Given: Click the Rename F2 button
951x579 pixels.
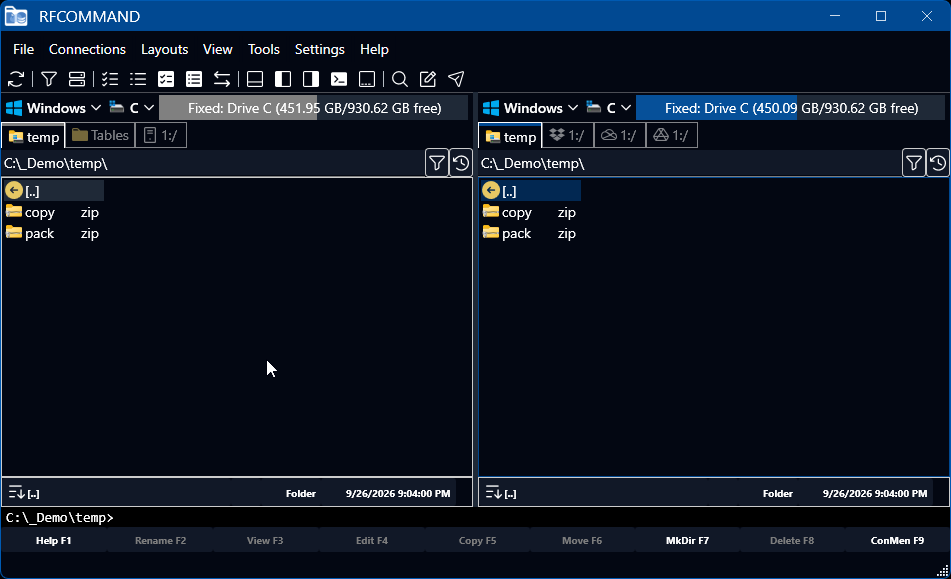Looking at the screenshot, I should (160, 540).
